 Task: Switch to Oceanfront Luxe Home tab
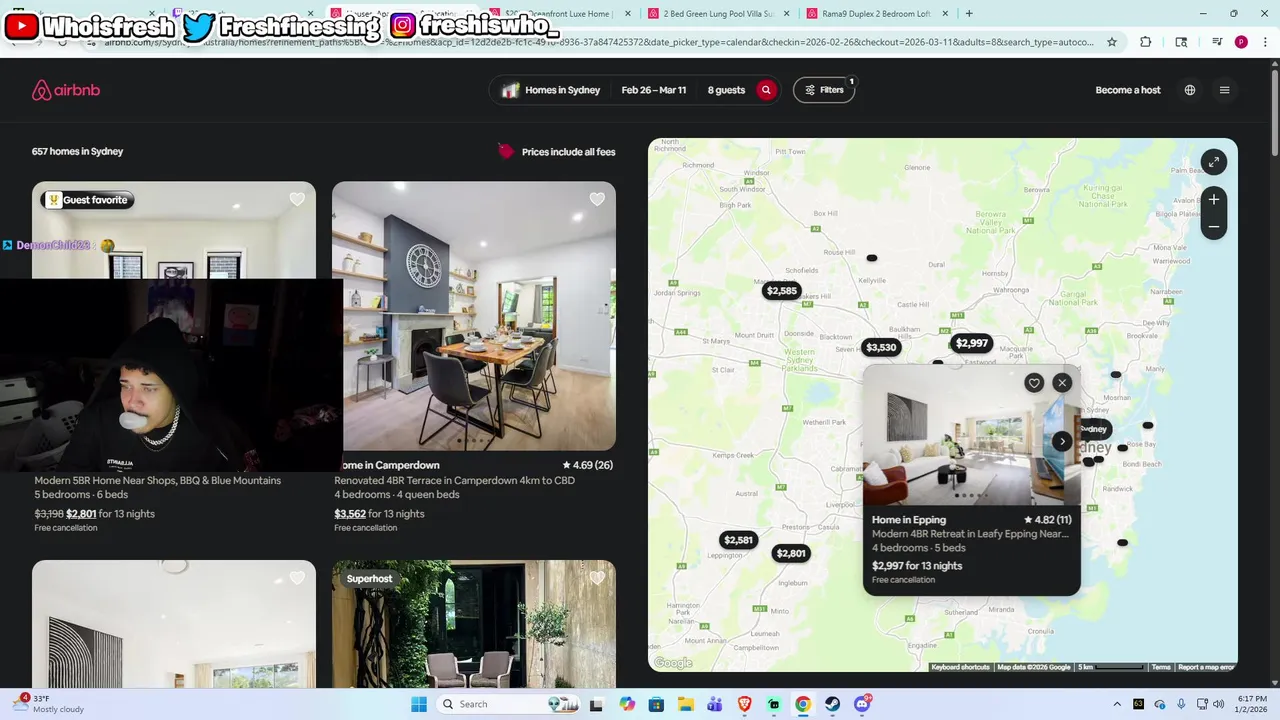[x=562, y=14]
